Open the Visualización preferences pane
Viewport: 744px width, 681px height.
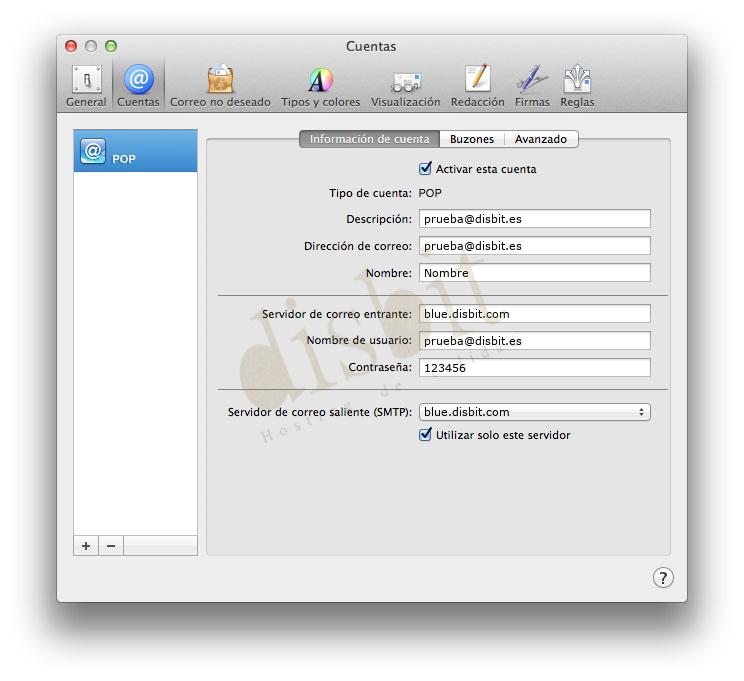click(x=405, y=86)
